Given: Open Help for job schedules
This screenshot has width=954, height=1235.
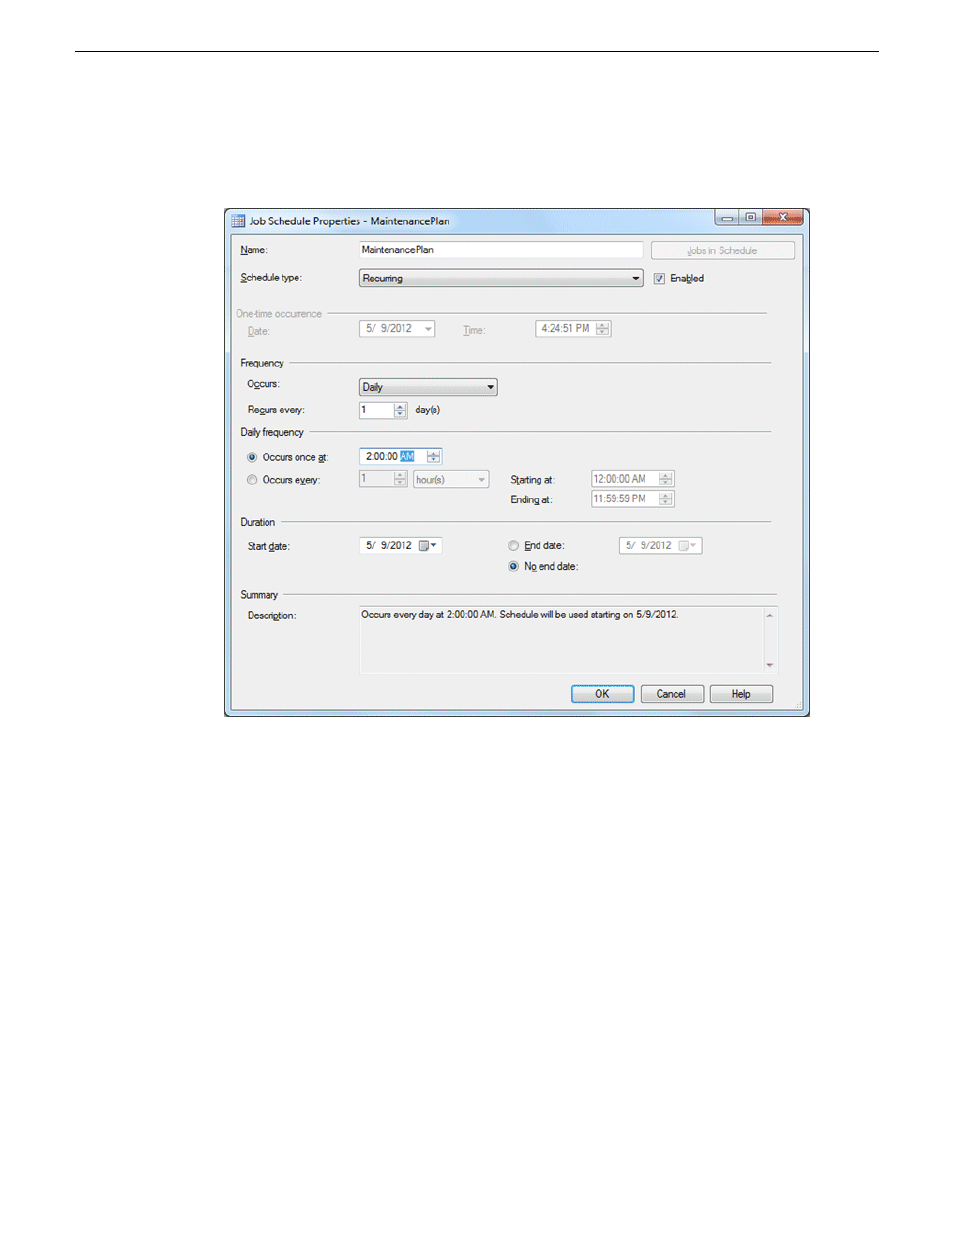Looking at the screenshot, I should [x=740, y=694].
